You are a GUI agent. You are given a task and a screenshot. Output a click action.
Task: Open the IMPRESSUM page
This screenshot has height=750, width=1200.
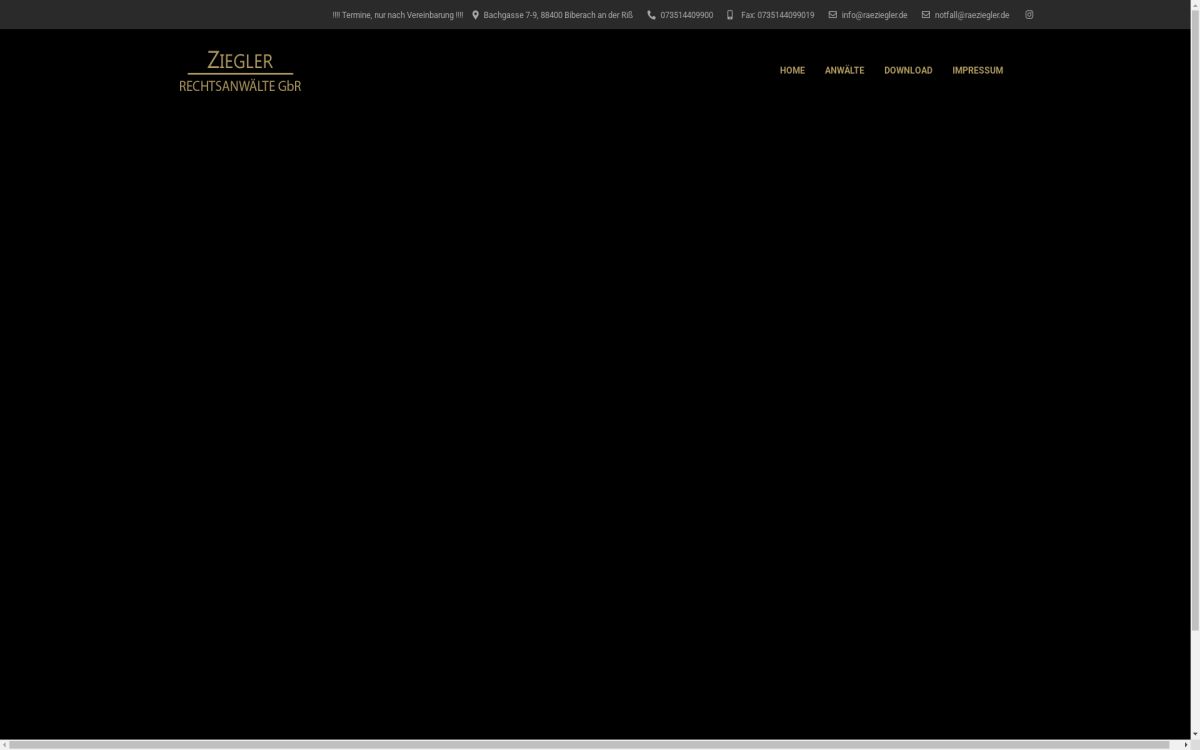(x=977, y=70)
